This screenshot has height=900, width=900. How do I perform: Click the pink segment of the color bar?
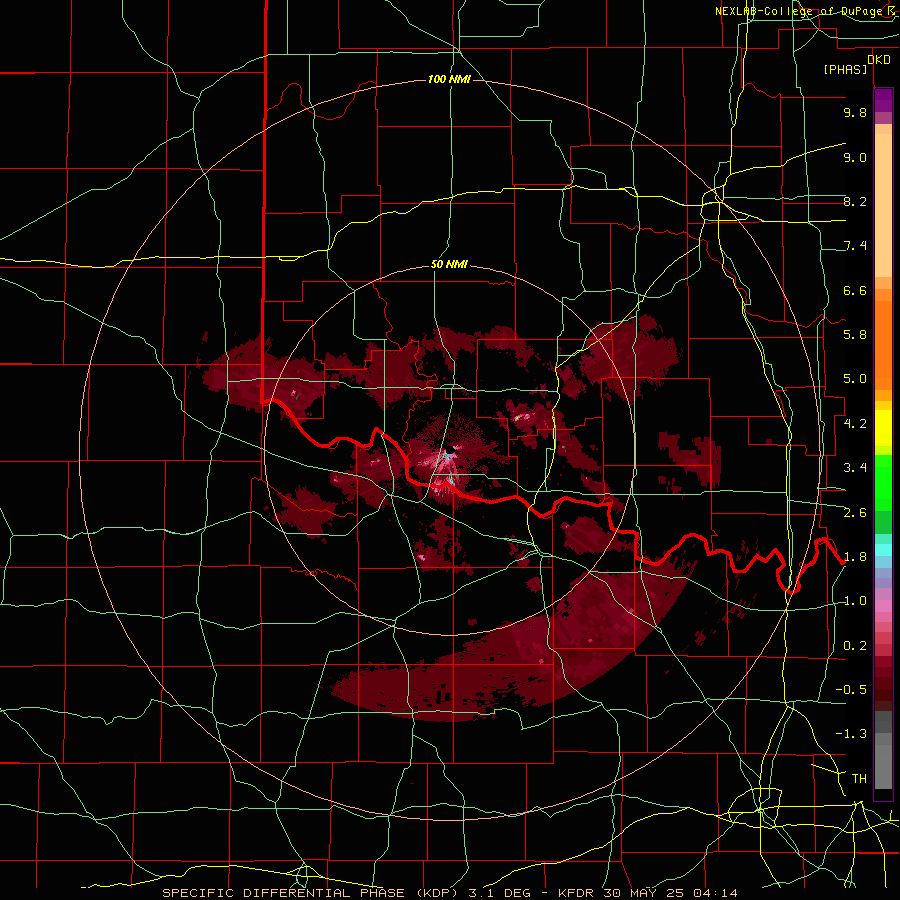pyautogui.click(x=883, y=606)
